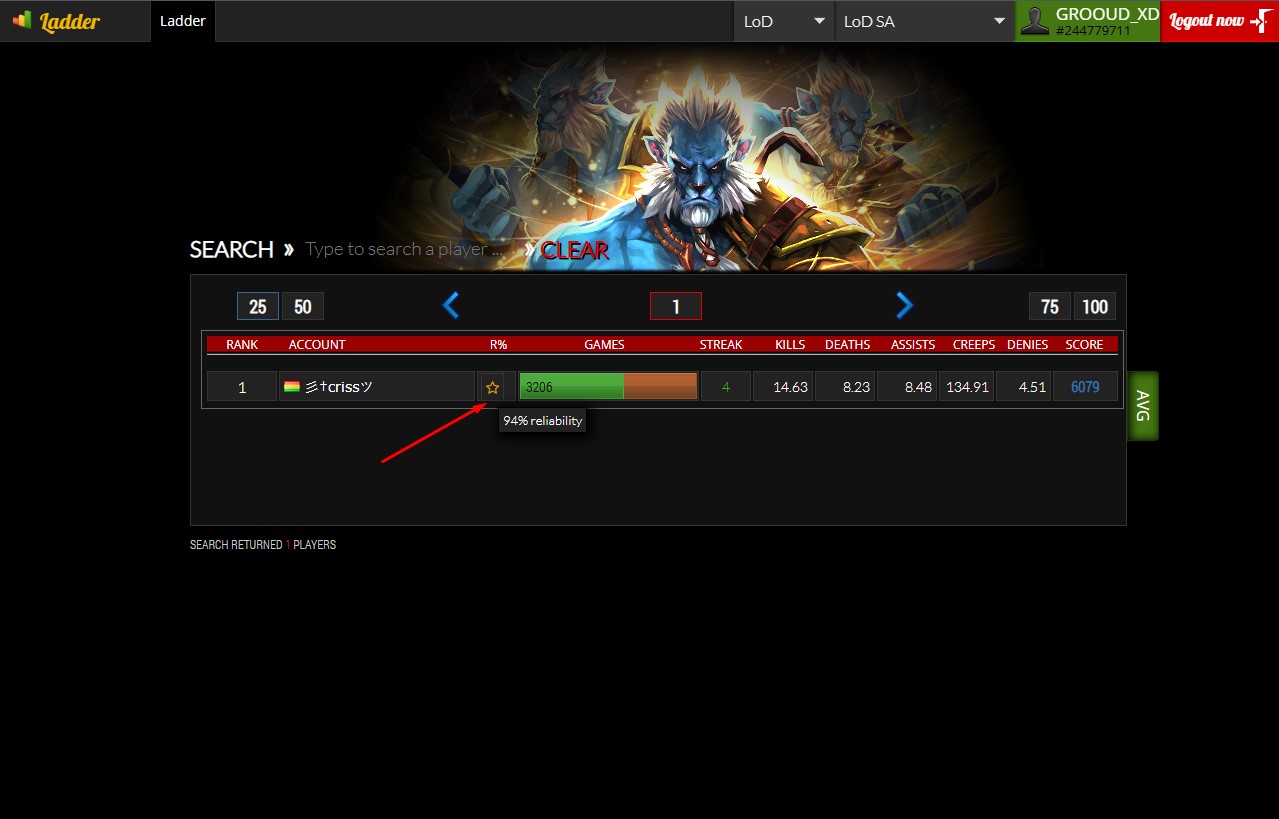The height and width of the screenshot is (819, 1279).
Task: Click the deaths value 8.23
Action: pyautogui.click(x=845, y=386)
